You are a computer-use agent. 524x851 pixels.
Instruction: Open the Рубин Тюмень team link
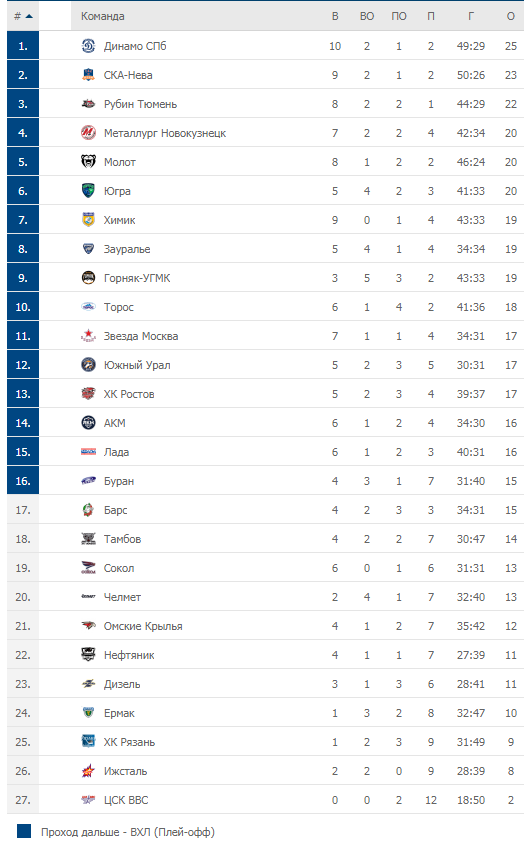pos(140,104)
